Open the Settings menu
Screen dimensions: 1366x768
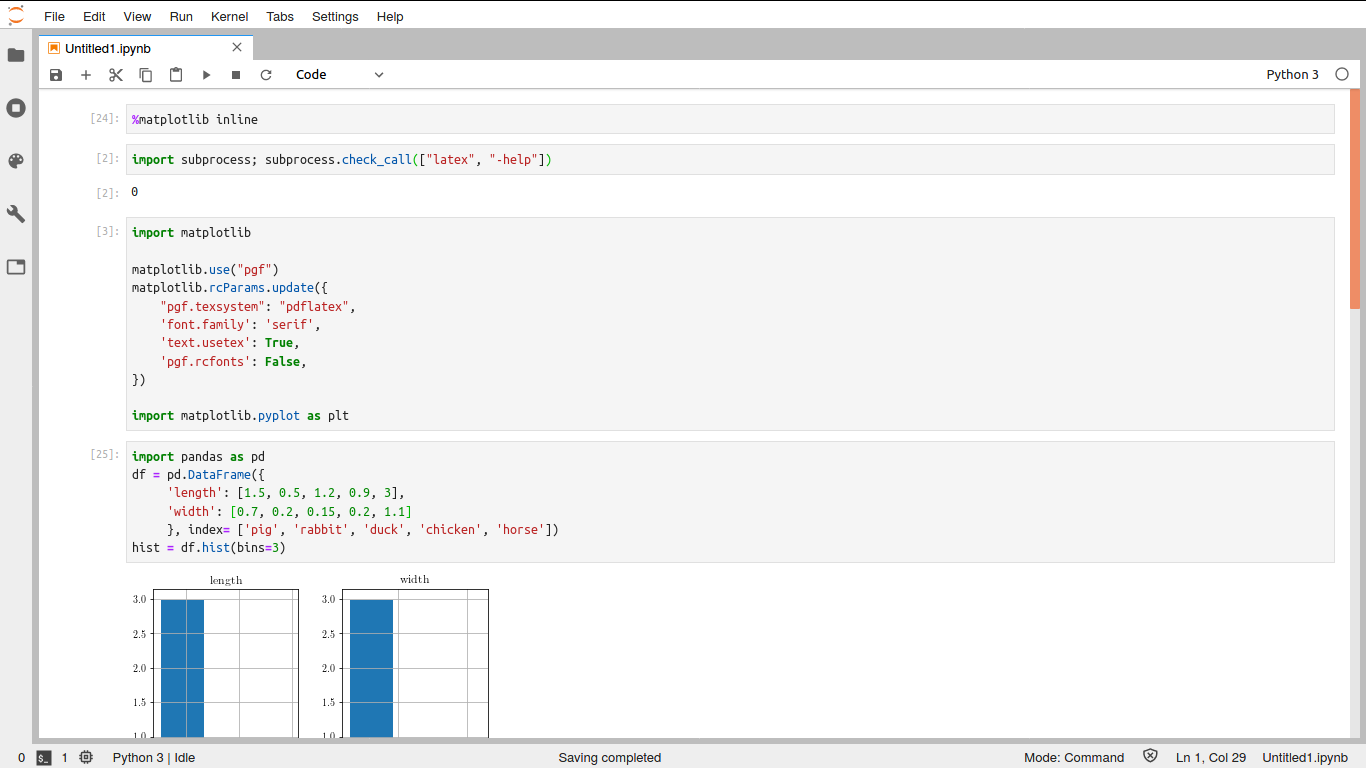[x=335, y=16]
